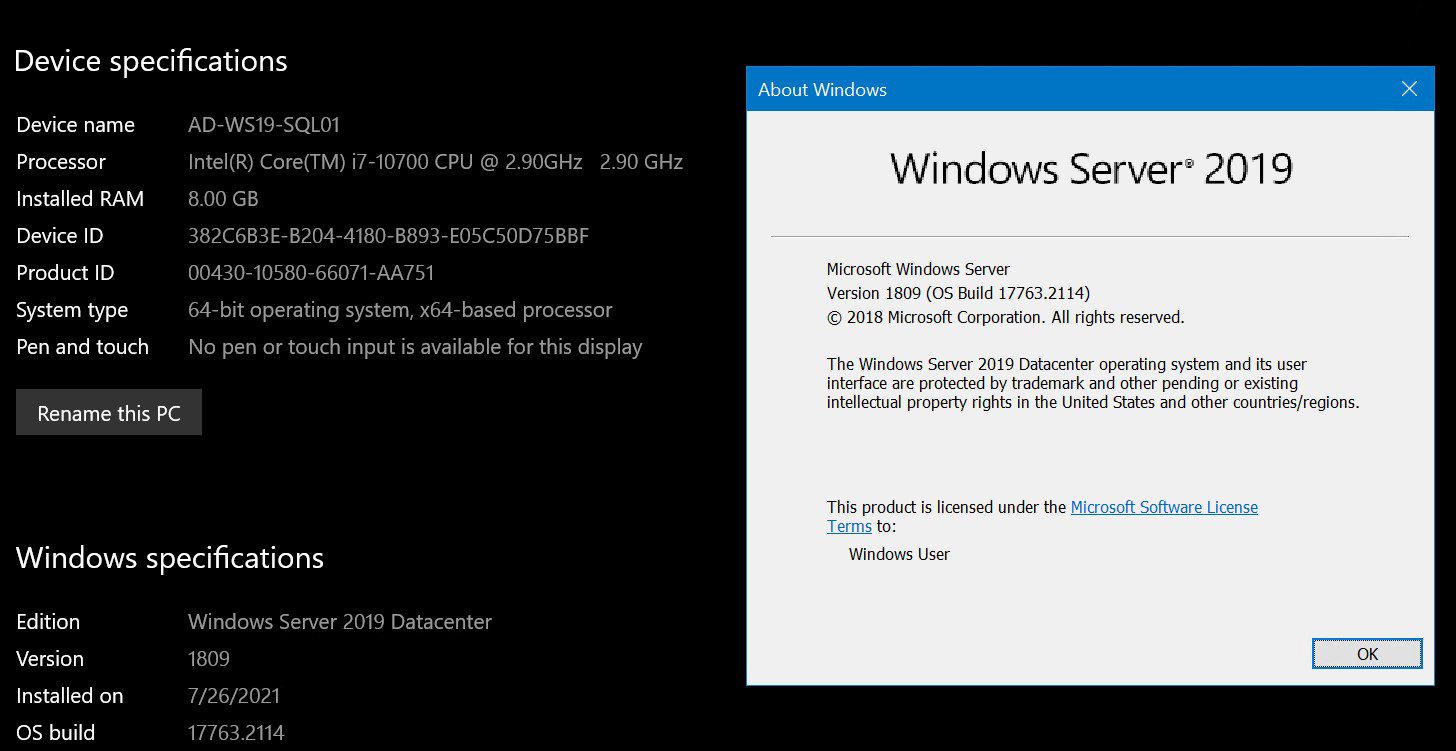Click the Windows specifications heading

tap(170, 558)
